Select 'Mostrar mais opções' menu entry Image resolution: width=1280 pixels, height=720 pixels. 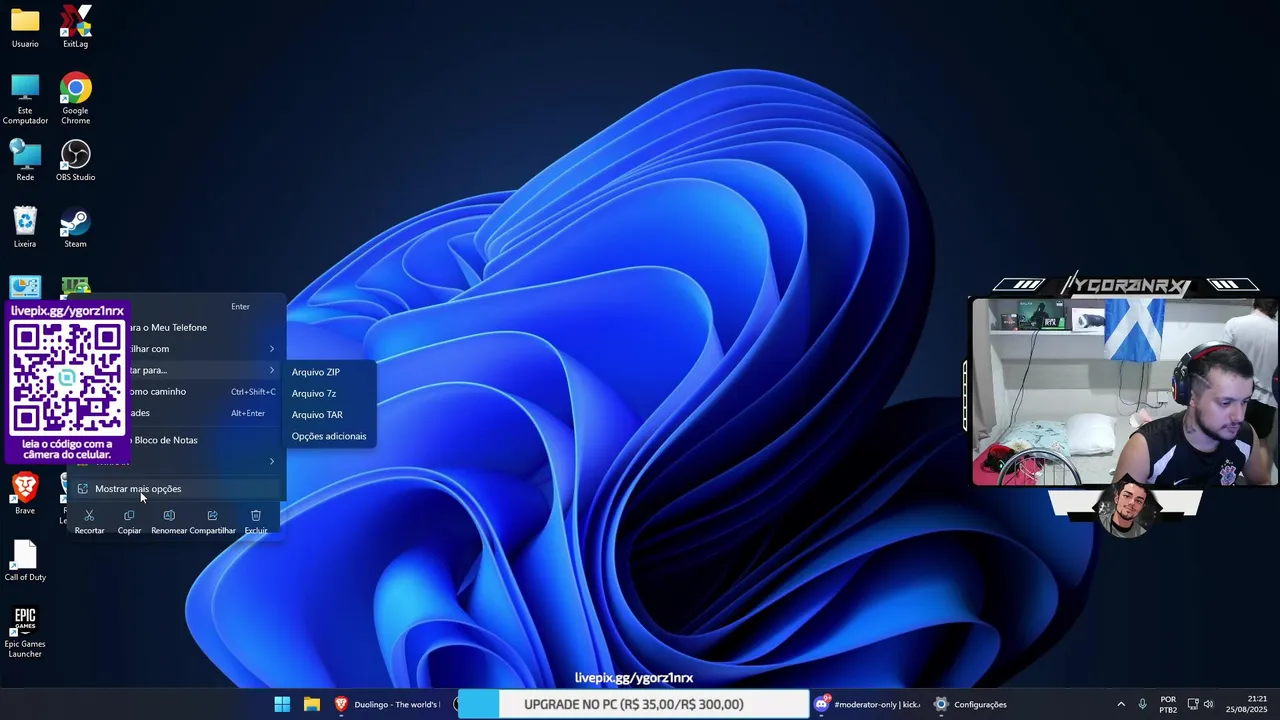point(175,489)
